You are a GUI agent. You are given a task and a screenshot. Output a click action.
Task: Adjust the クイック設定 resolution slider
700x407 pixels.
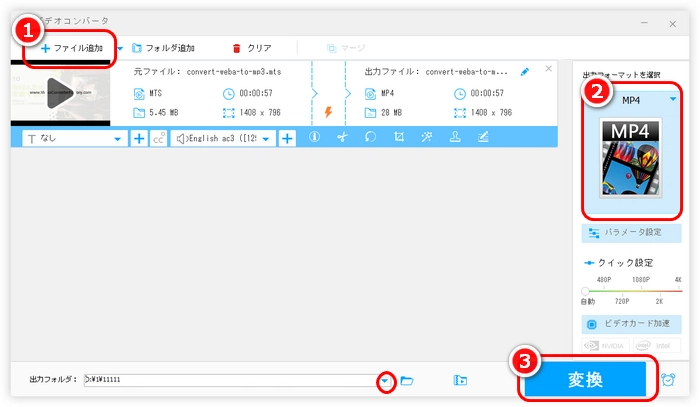586,291
